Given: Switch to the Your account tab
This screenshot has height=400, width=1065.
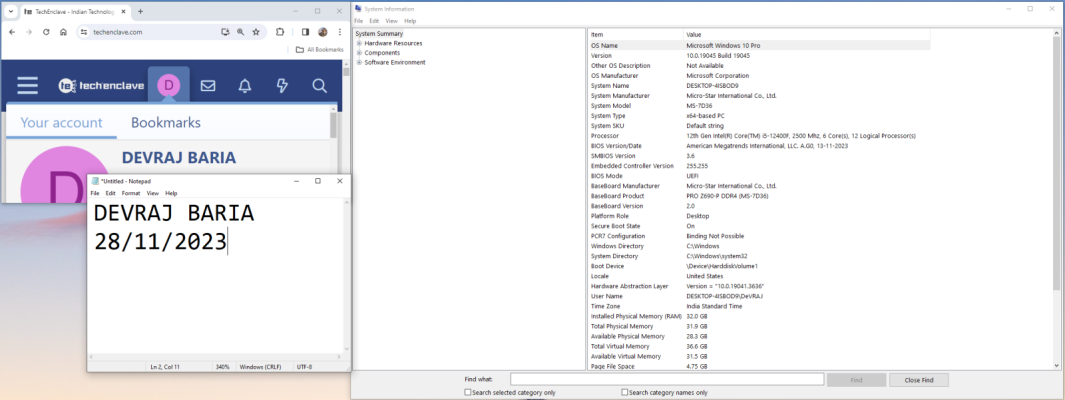Looking at the screenshot, I should click(61, 123).
